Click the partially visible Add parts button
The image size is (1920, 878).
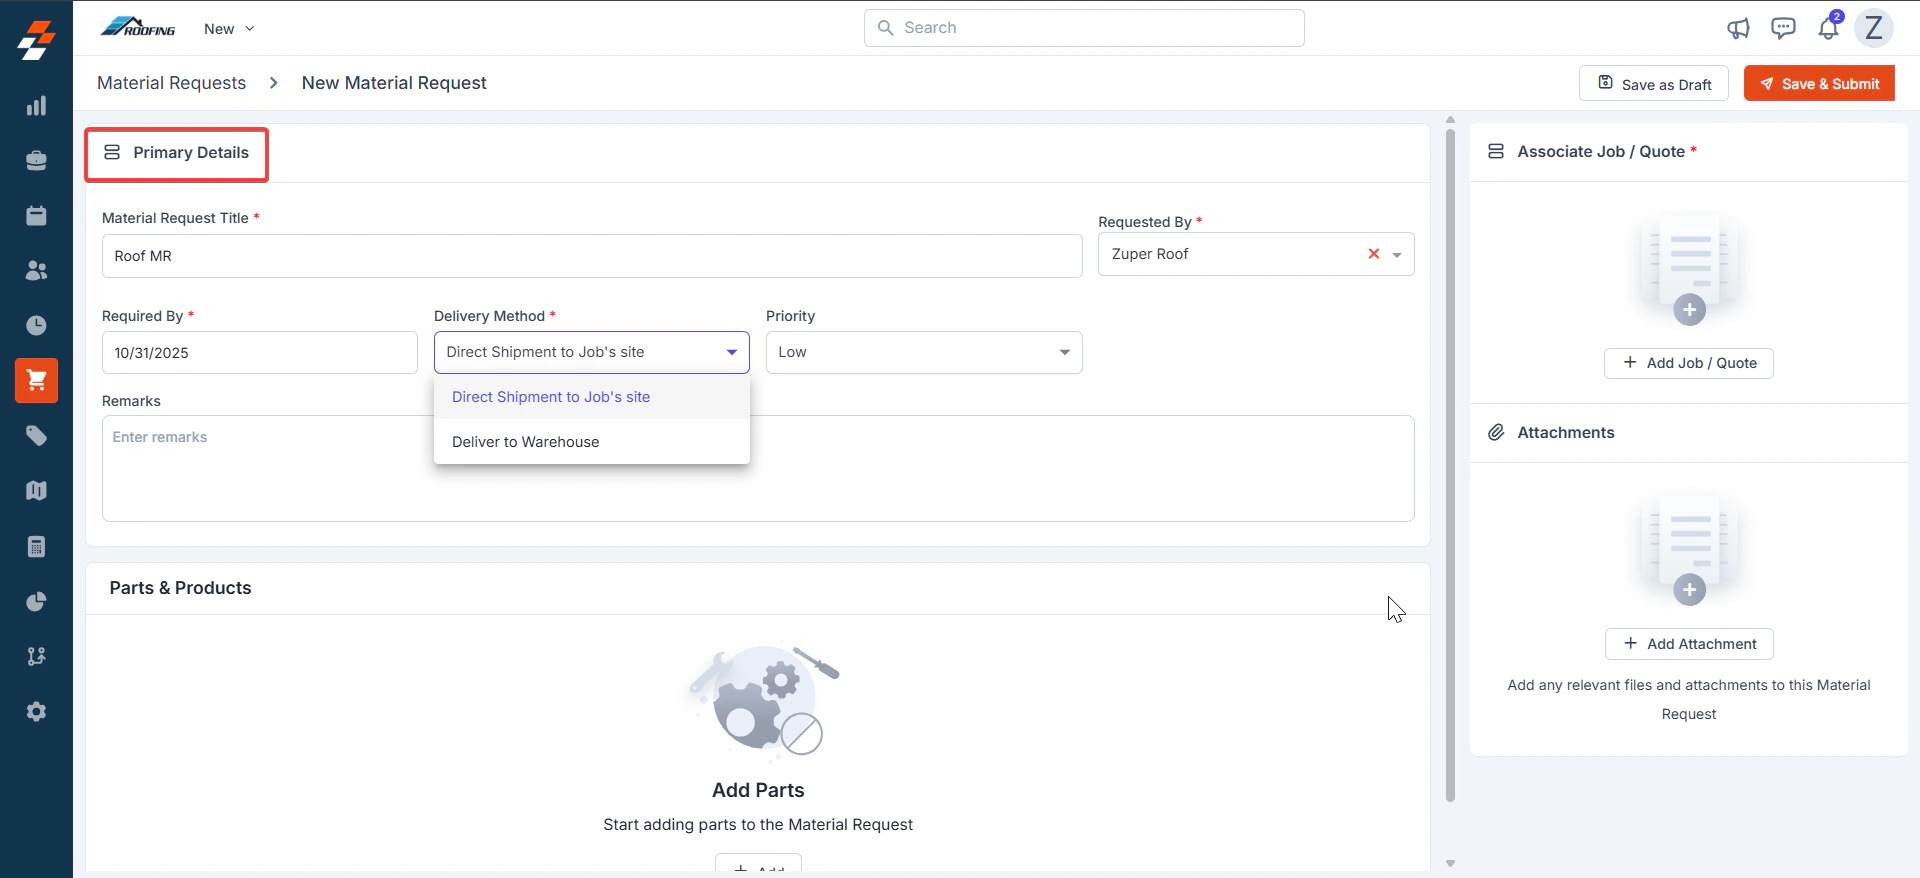[x=758, y=864]
